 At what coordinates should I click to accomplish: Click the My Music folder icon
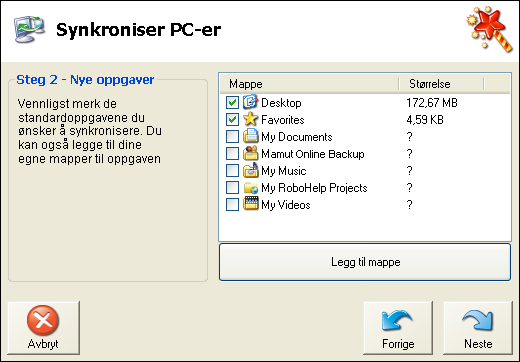pyautogui.click(x=250, y=170)
